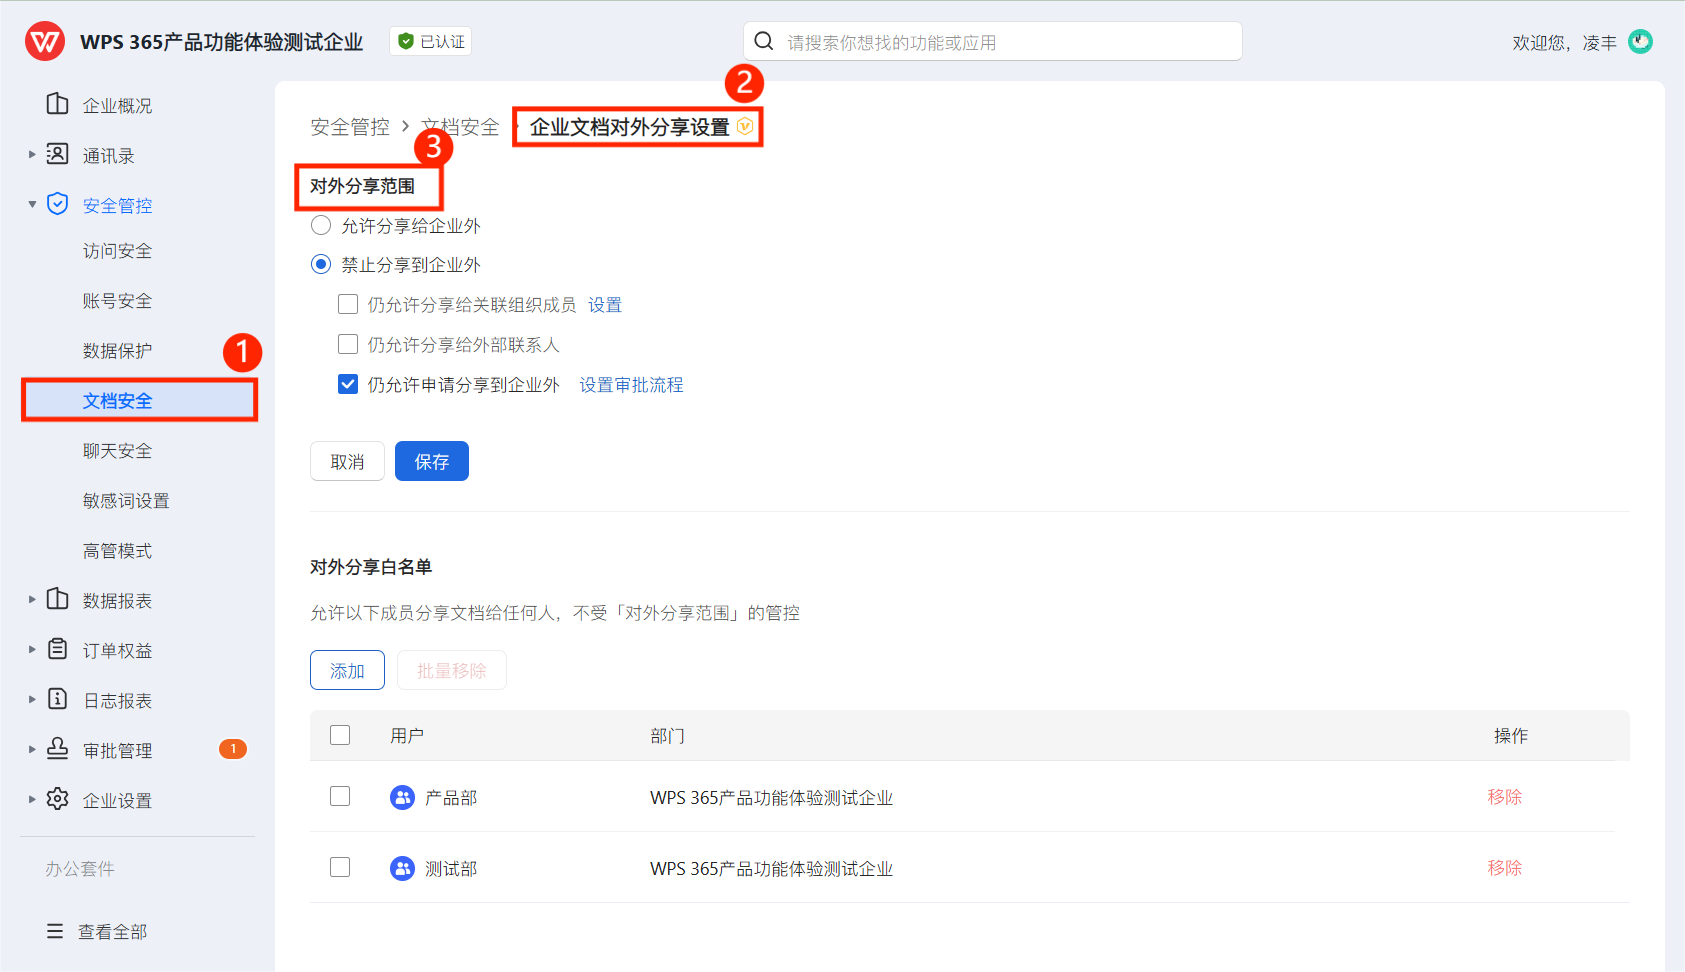Click 移除 for 测试部
The height and width of the screenshot is (972, 1685).
pos(1504,868)
